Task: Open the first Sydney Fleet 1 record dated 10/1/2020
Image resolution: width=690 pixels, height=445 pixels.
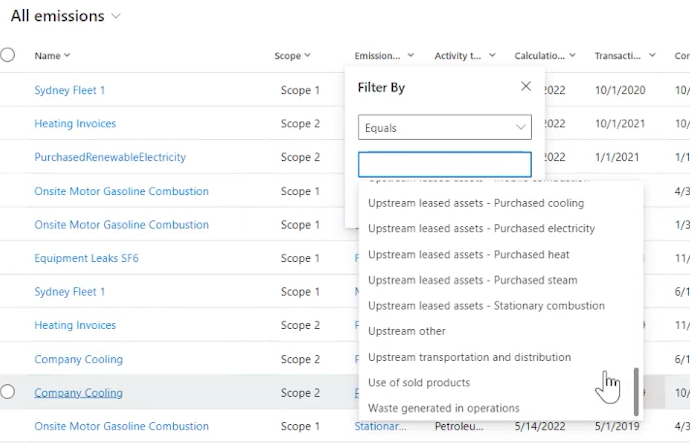Action: (70, 90)
